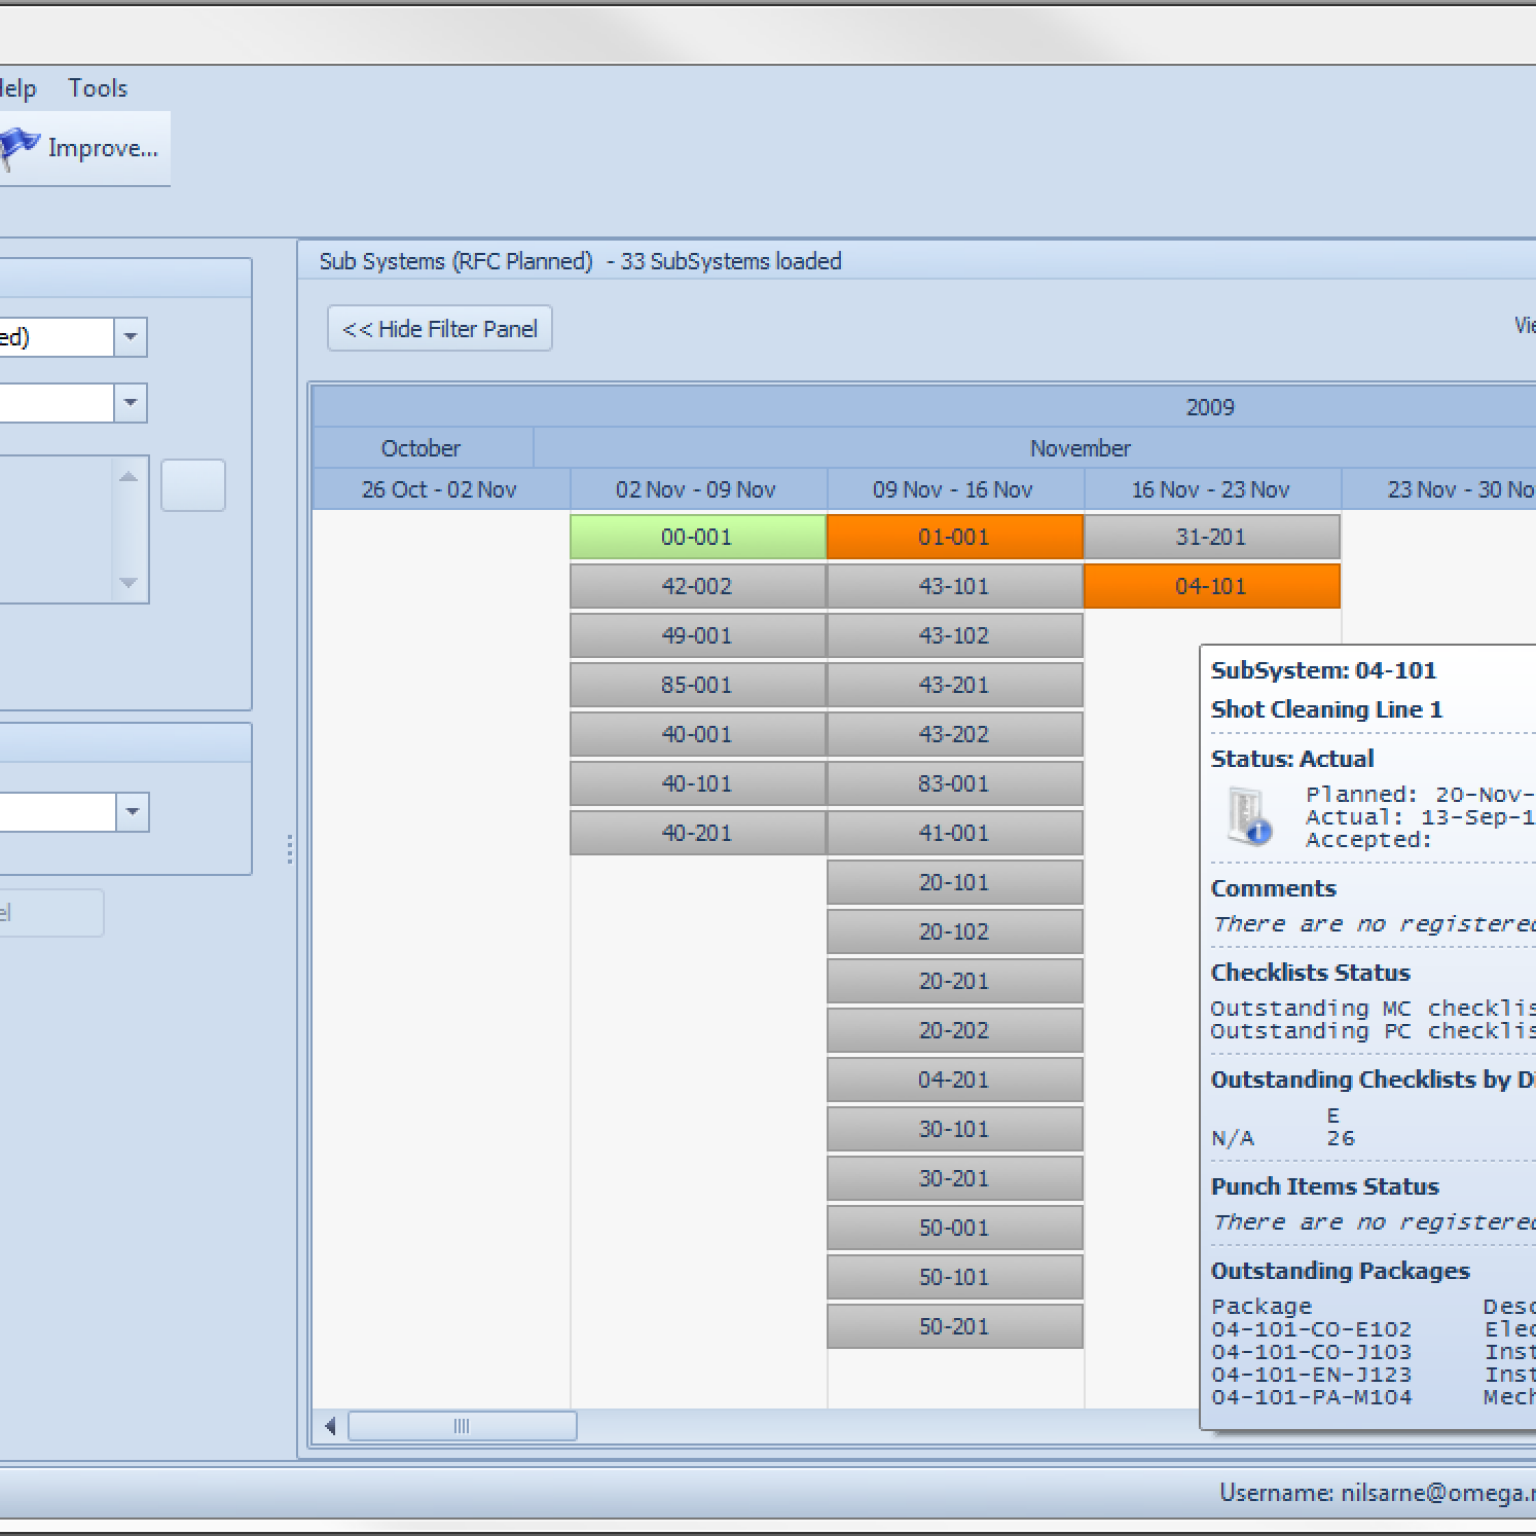
Task: Click the 'Shot Cleaning Line 1' title text
Action: pos(1327,710)
